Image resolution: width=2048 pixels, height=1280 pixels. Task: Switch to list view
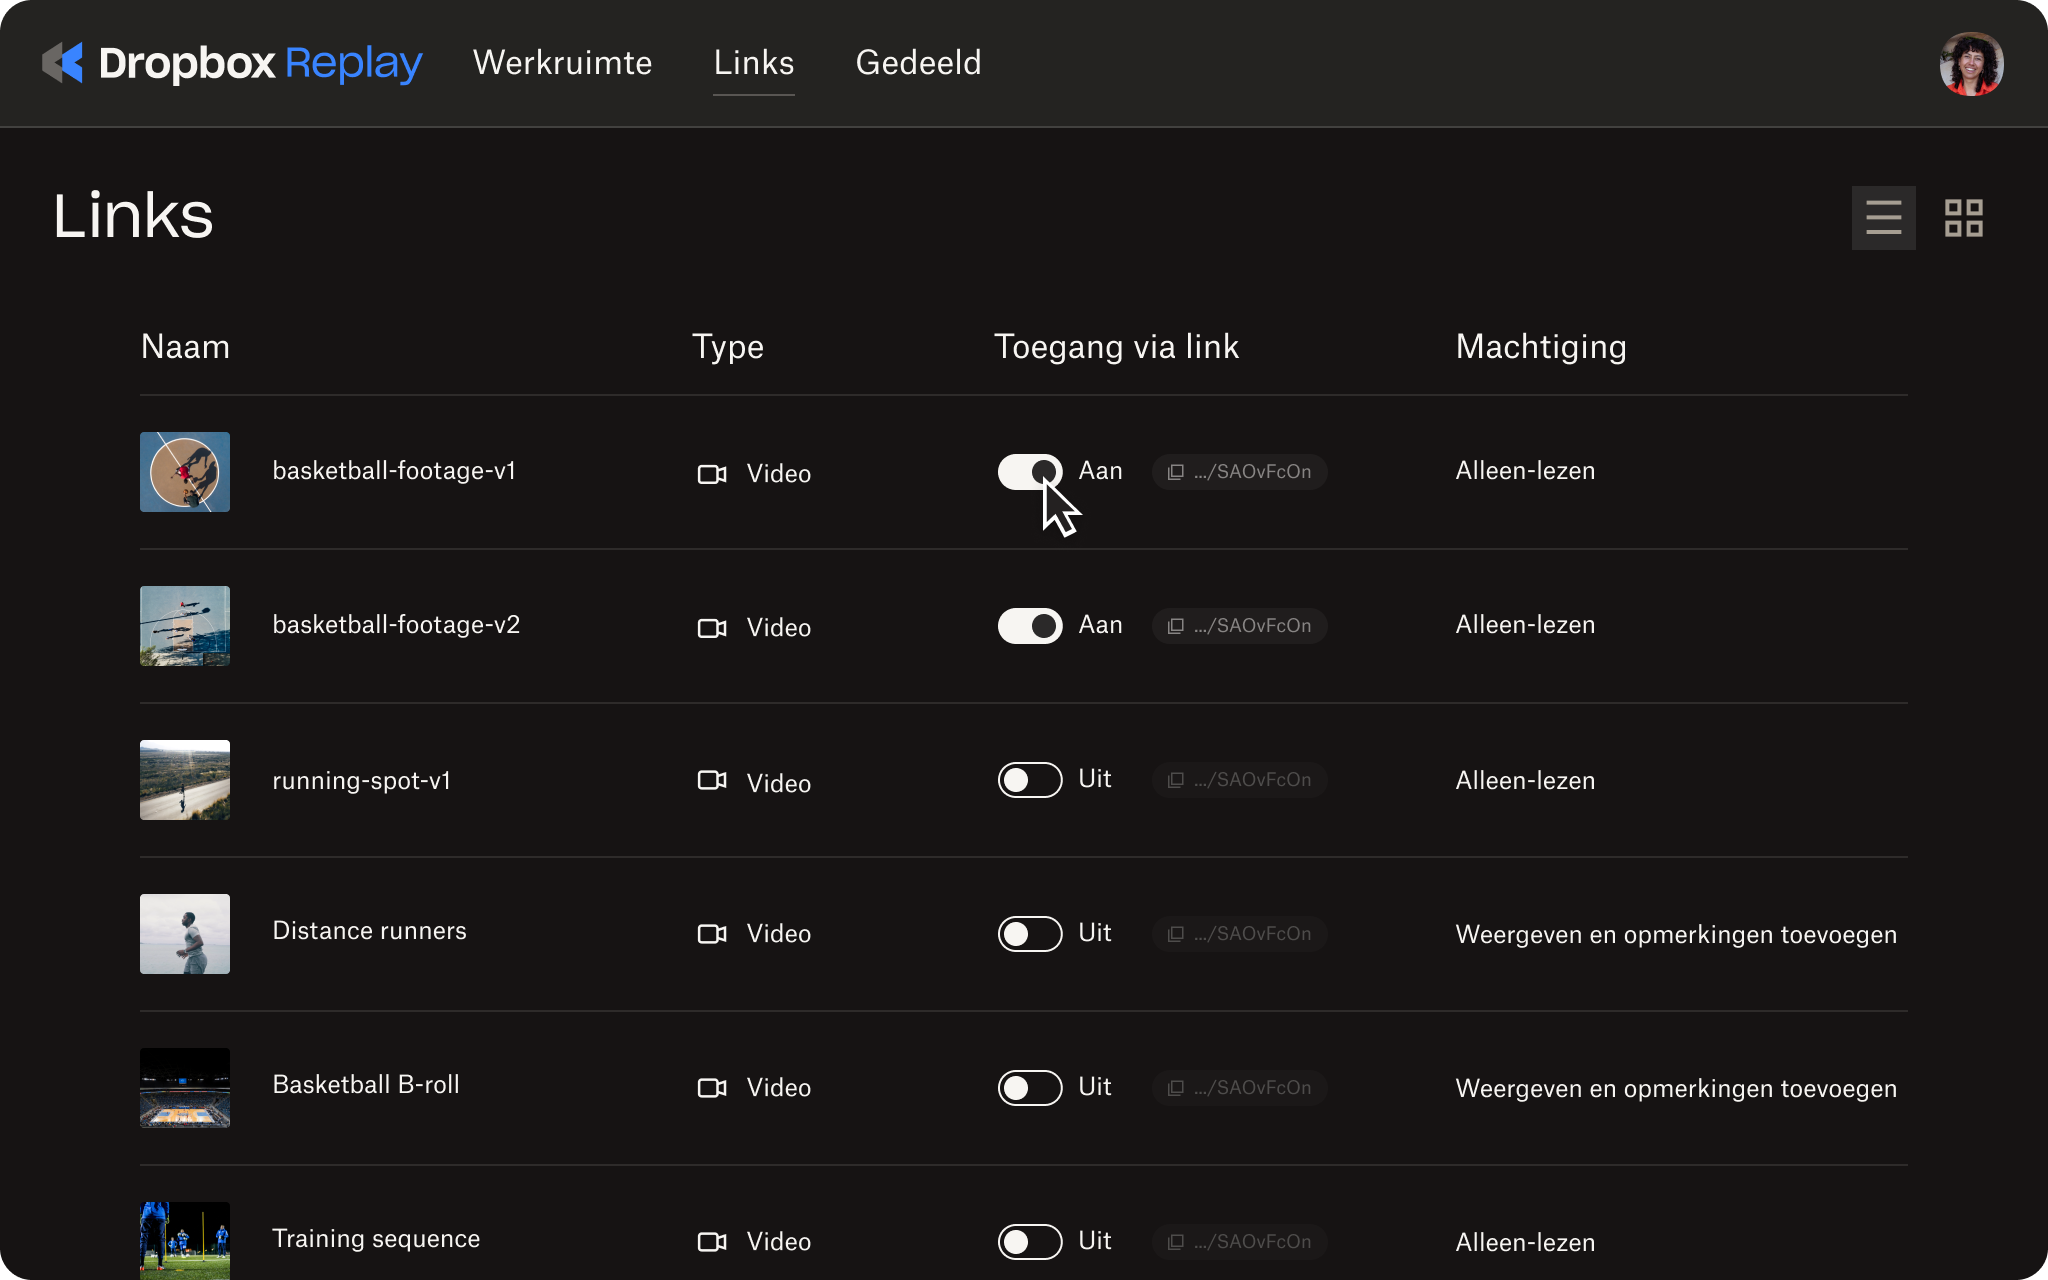point(1883,217)
